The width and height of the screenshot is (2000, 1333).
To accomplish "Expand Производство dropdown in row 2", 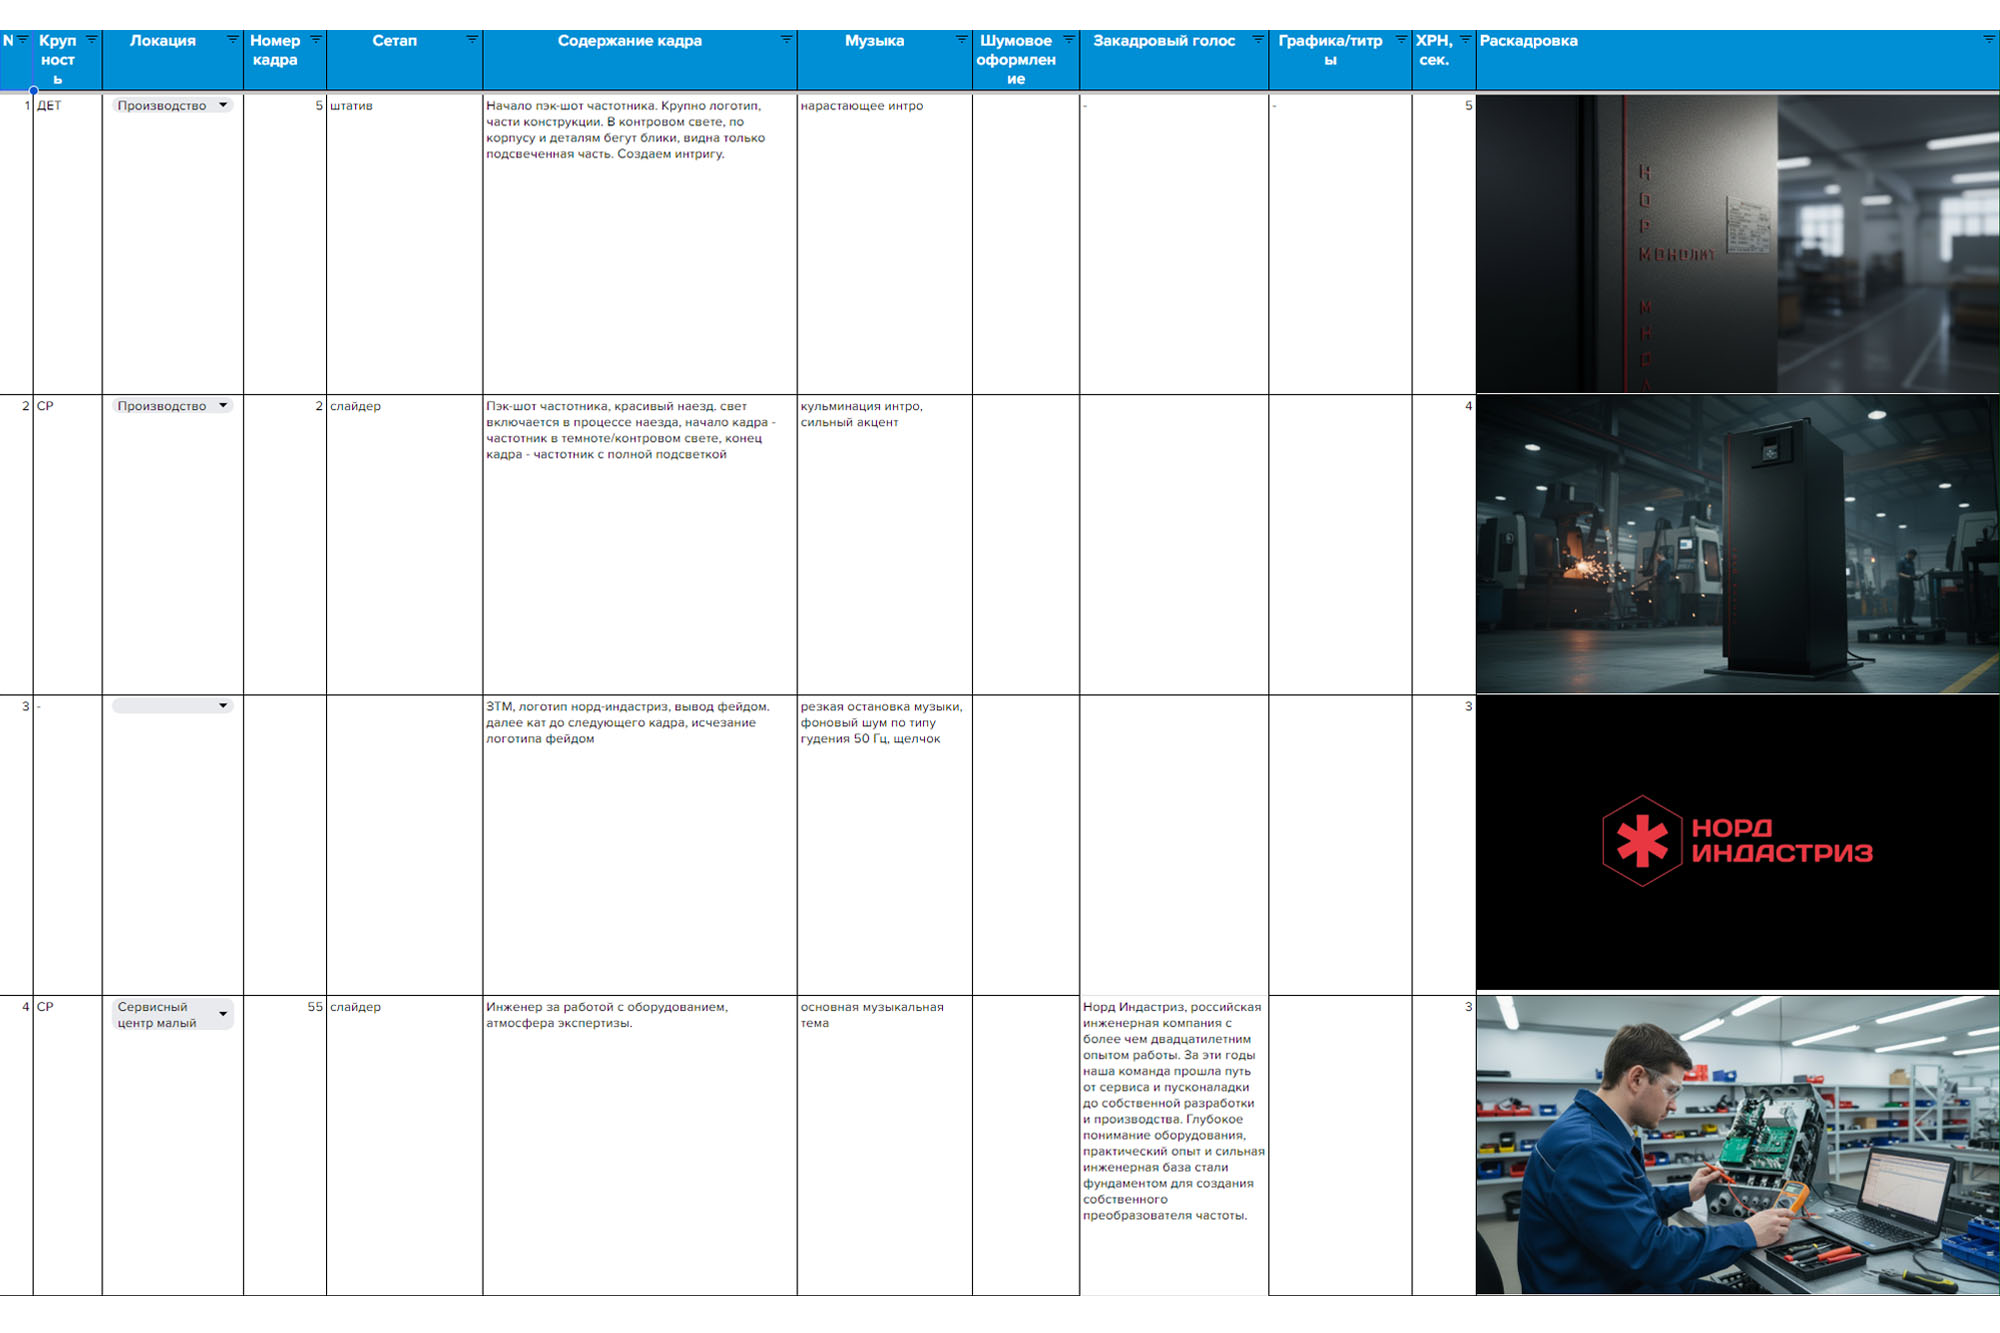I will (223, 406).
